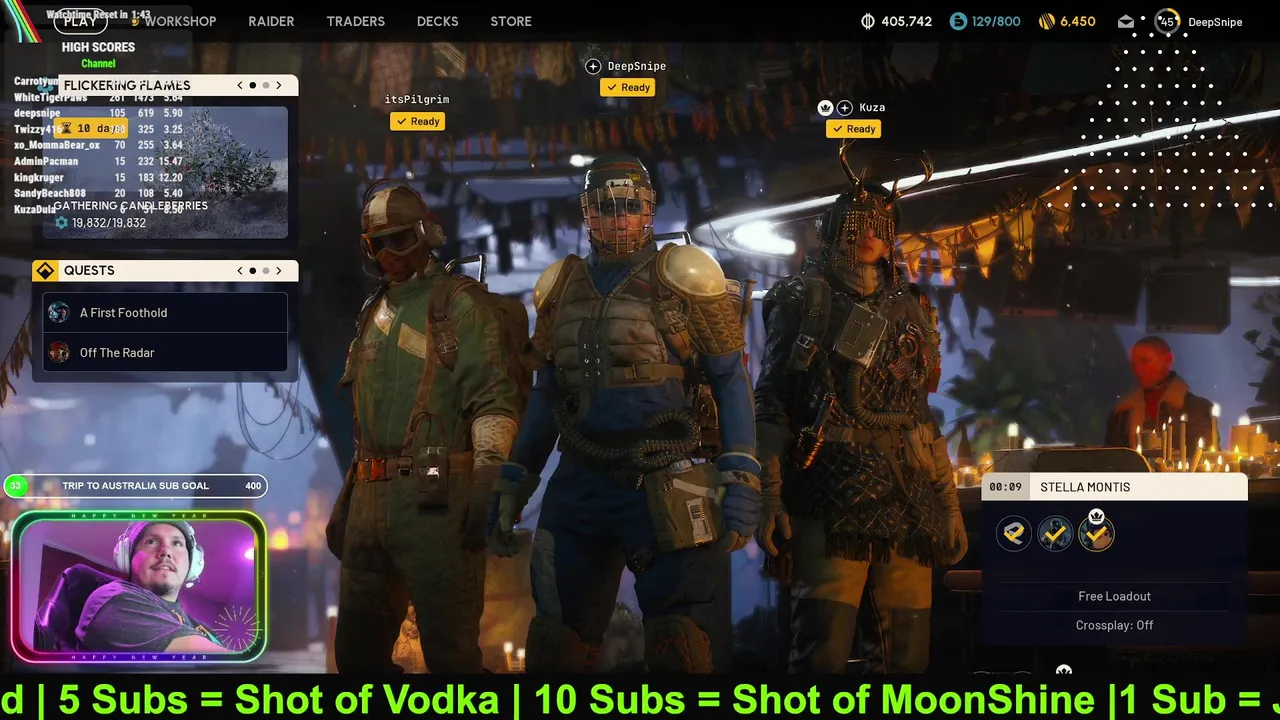Go to previous Quests page
This screenshot has width=1280, height=720.
(240, 270)
